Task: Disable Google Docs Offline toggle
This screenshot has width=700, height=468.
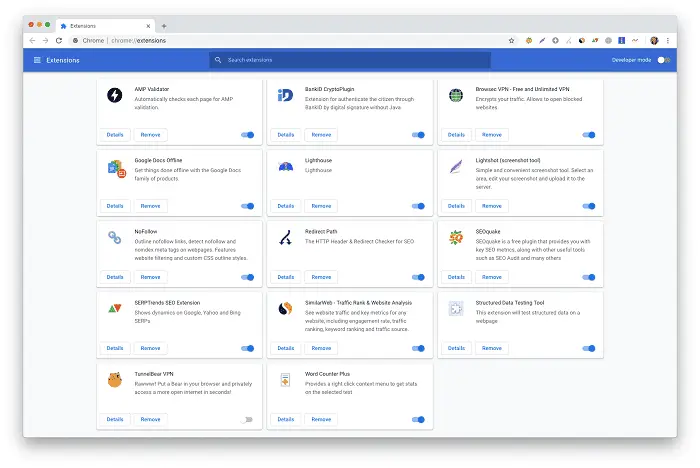Action: tap(247, 206)
